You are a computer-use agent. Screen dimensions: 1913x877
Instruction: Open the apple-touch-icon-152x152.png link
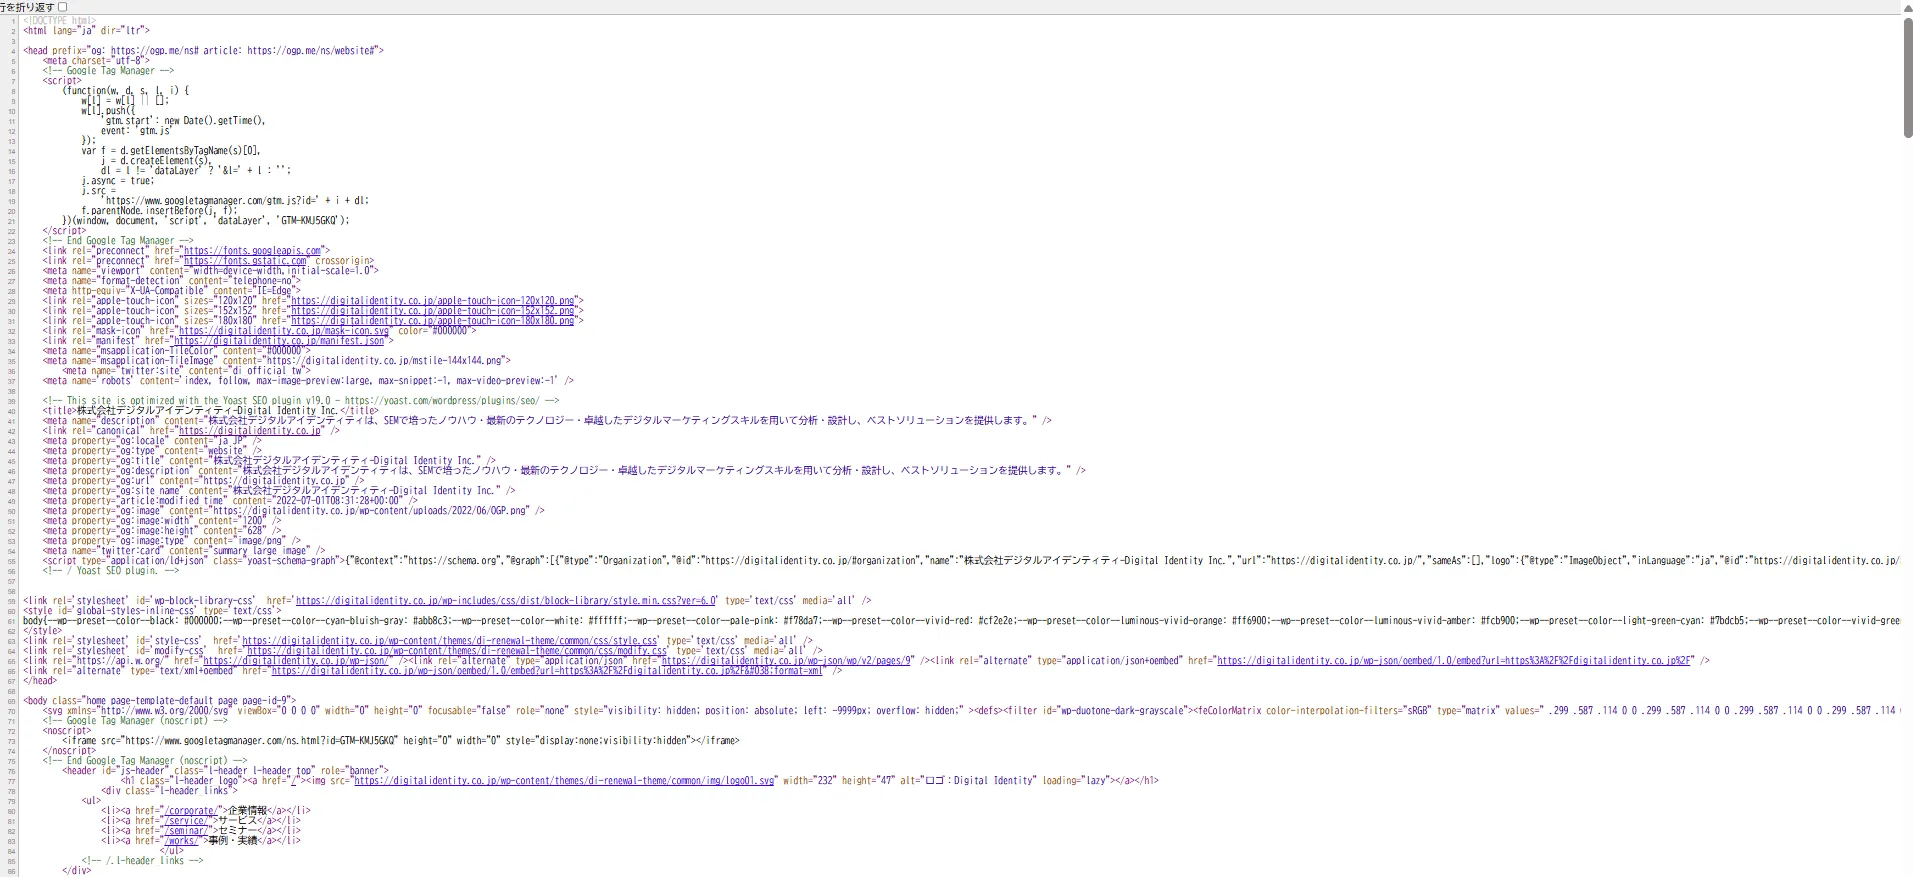(433, 311)
